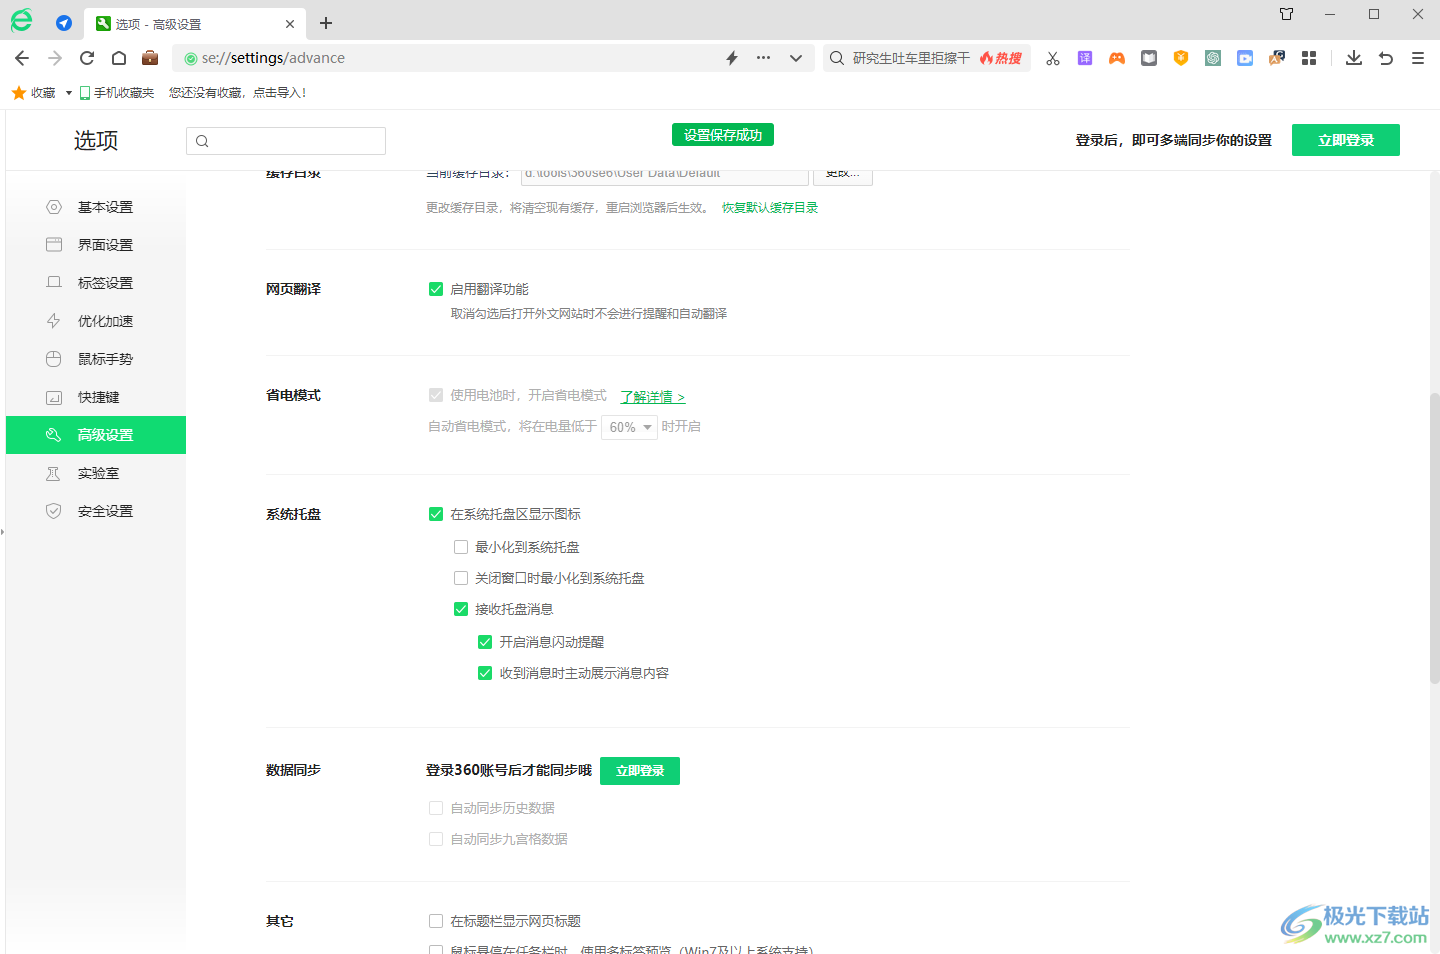Click the hot search box 研究生吐车里拒擦干
Screen dimensions: 1440x954
coord(911,58)
